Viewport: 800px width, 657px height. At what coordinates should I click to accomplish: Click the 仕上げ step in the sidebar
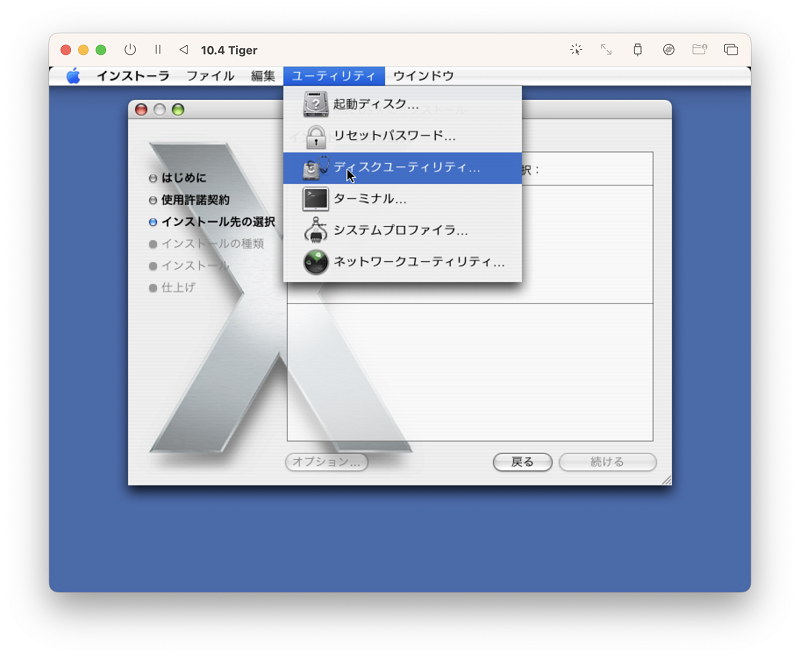click(x=172, y=288)
